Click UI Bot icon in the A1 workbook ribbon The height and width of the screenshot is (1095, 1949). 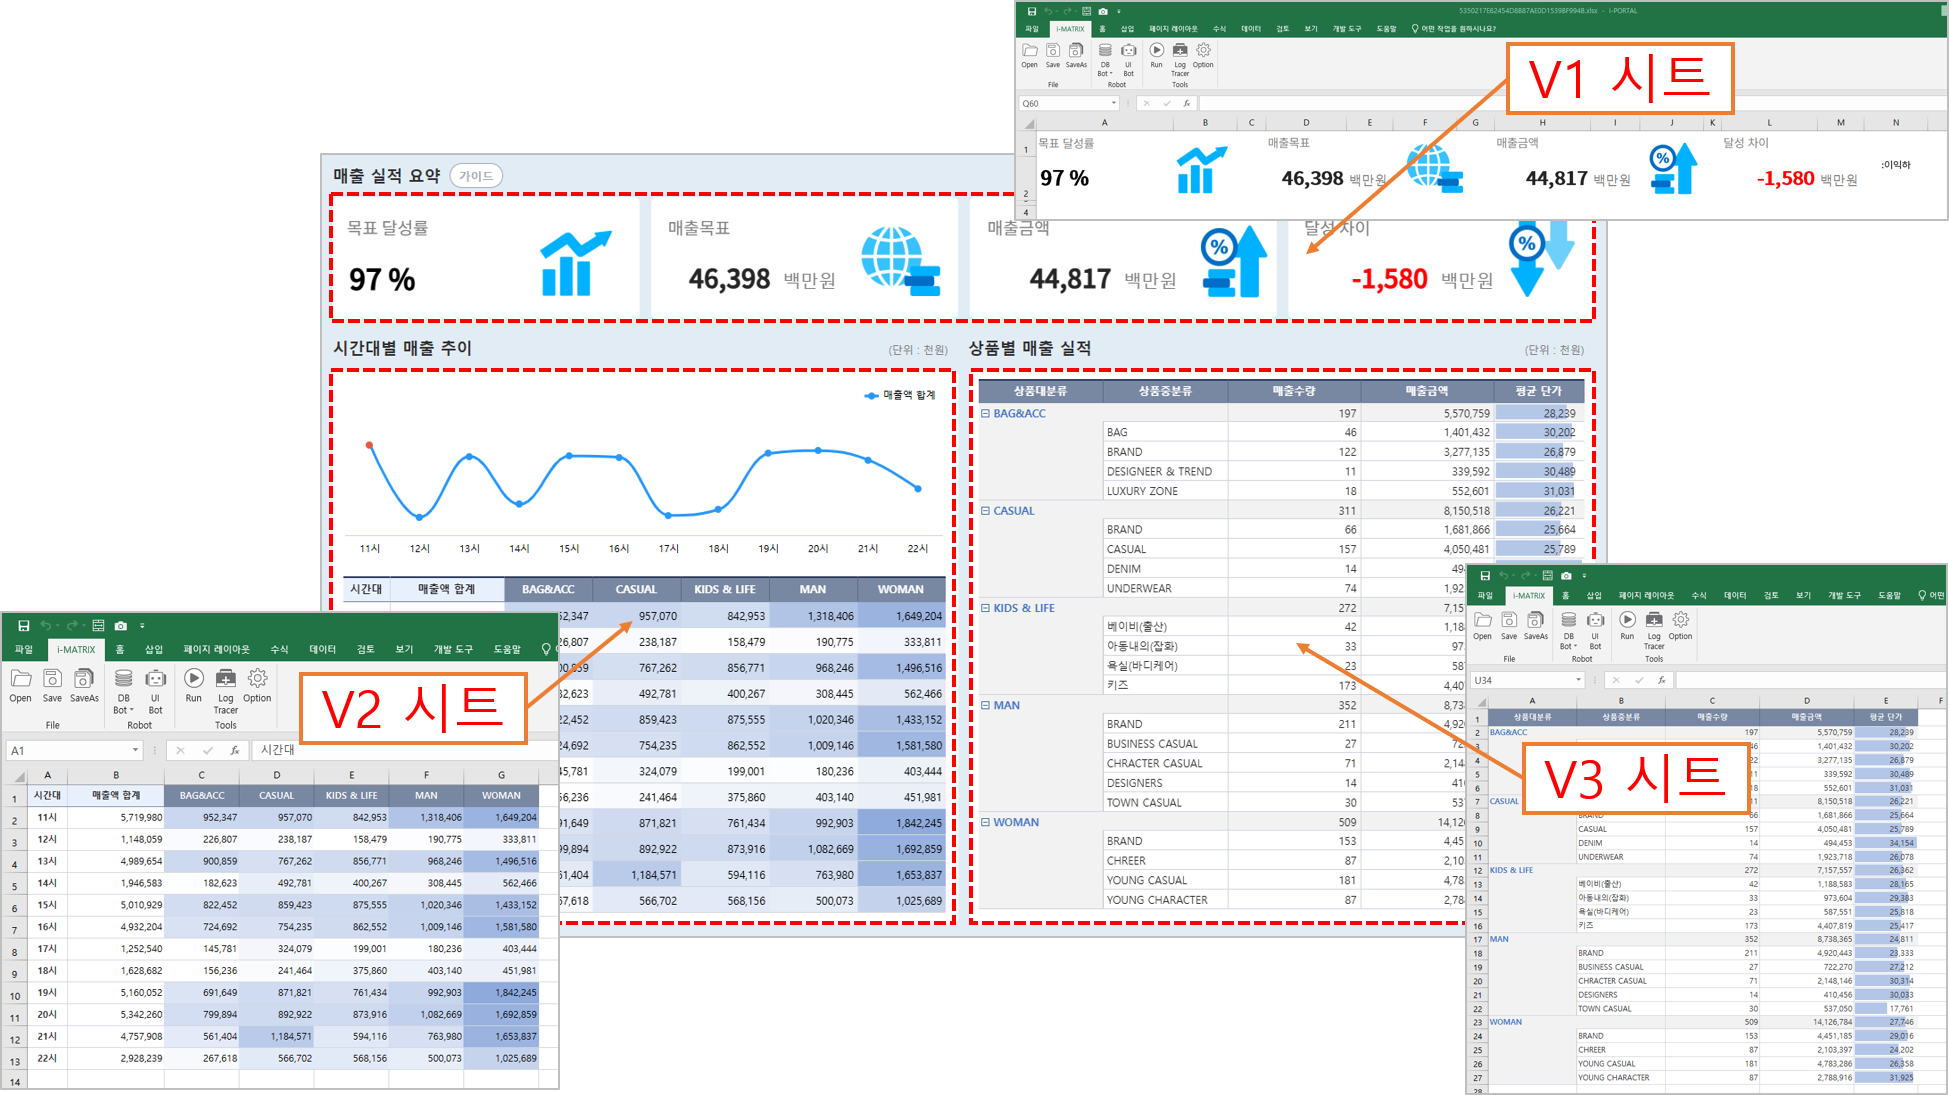[155, 680]
